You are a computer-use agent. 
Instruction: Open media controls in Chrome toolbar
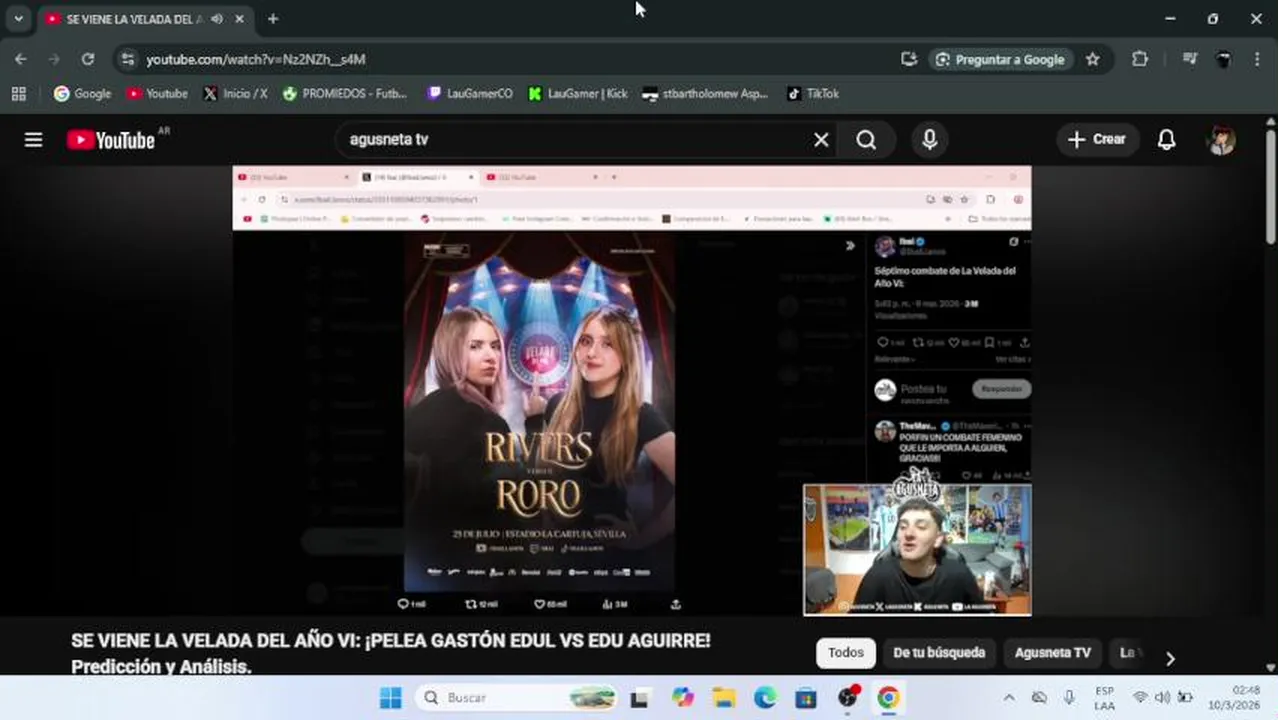point(1189,59)
